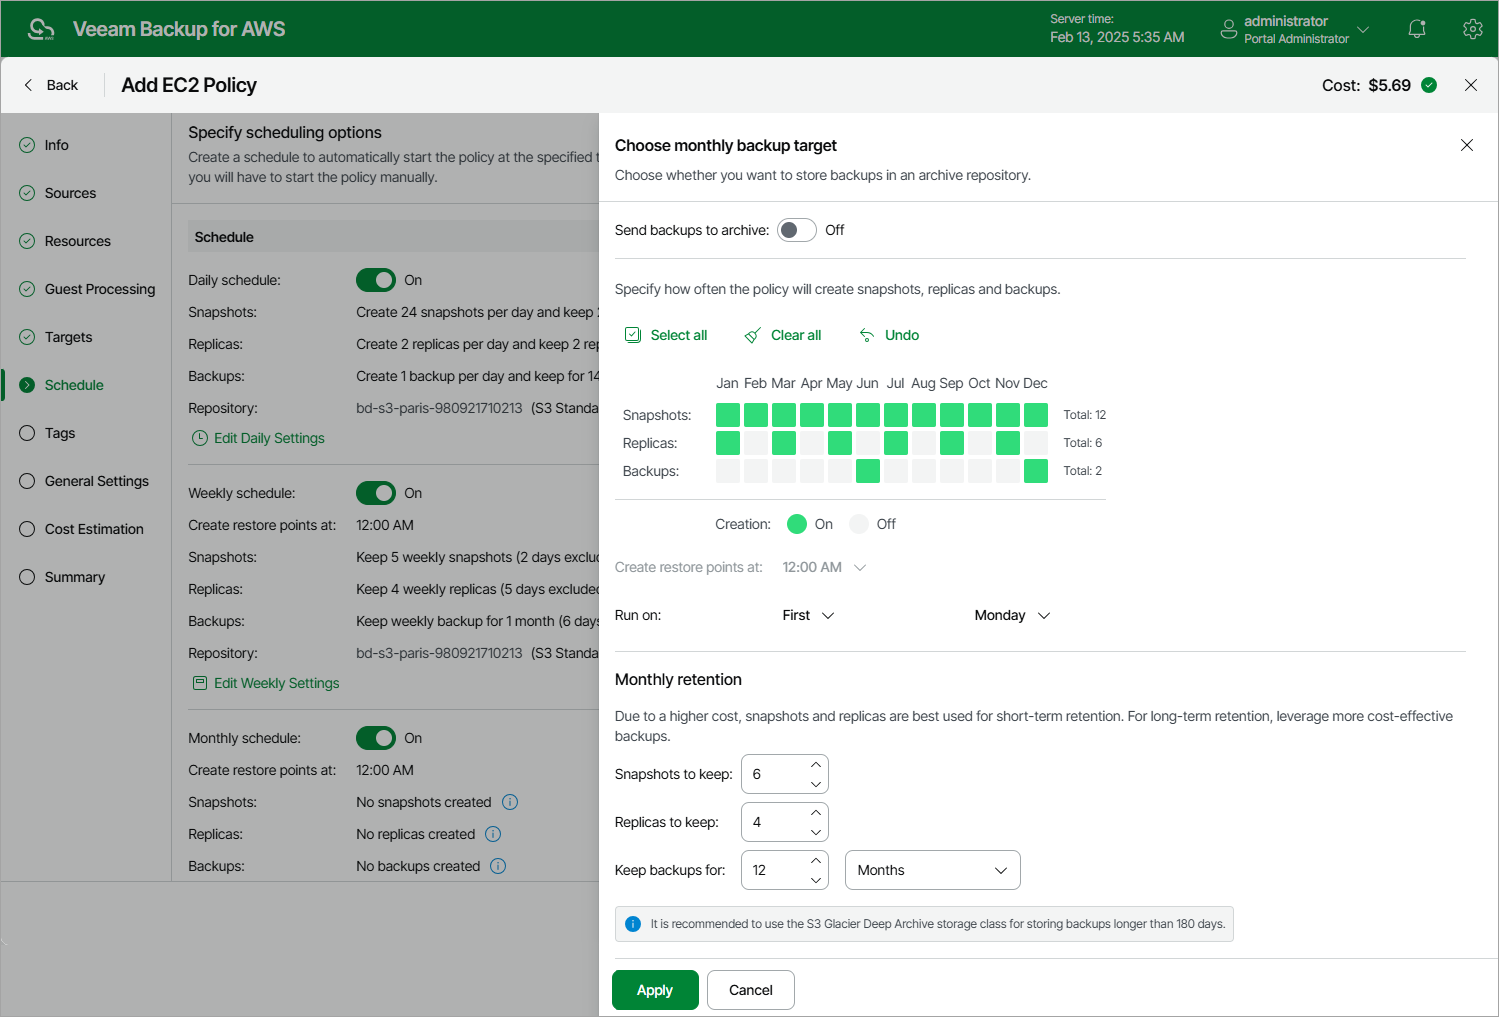Open the Run on First dropdown
This screenshot has width=1499, height=1017.
[x=807, y=615]
